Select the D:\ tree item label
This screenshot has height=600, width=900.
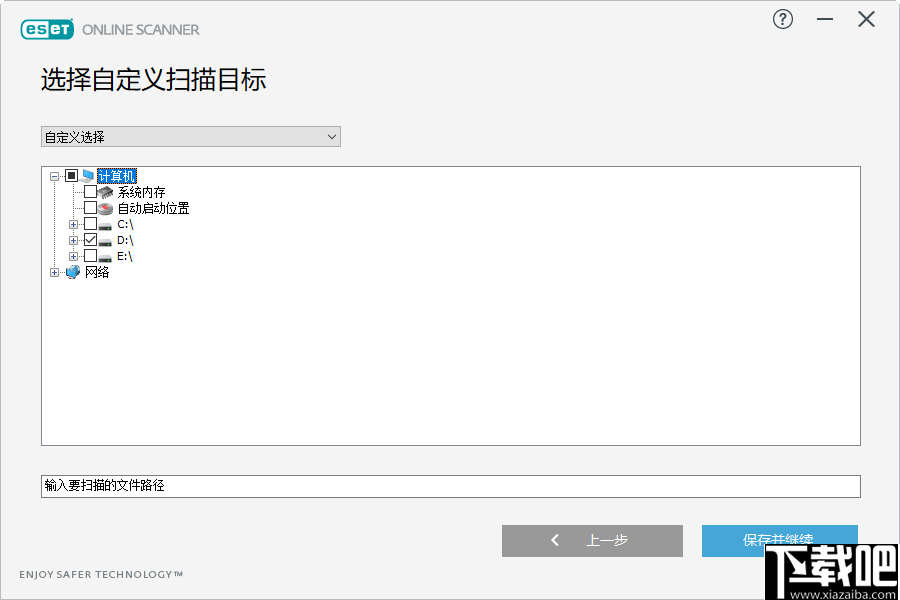pos(126,240)
